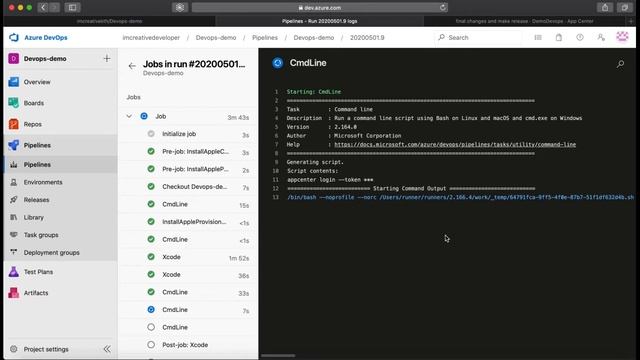Open imcreativedeveloper breadcrumb
640x360 pixels.
151,38
